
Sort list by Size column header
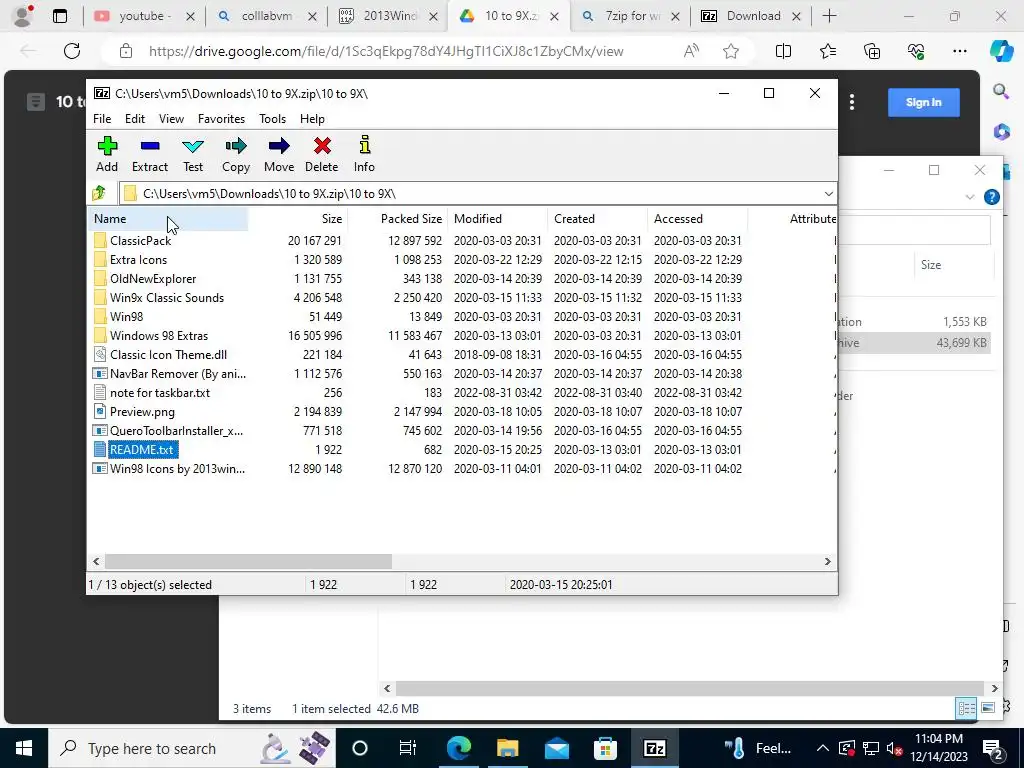pos(298,219)
